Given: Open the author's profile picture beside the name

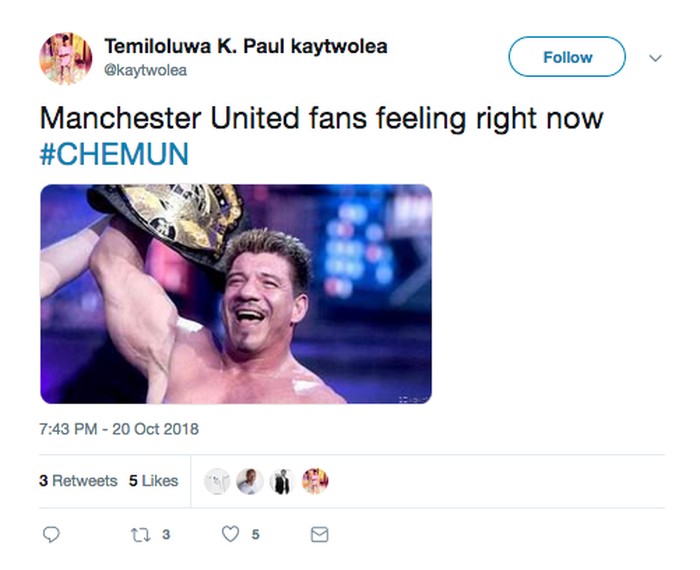Looking at the screenshot, I should click(66, 57).
